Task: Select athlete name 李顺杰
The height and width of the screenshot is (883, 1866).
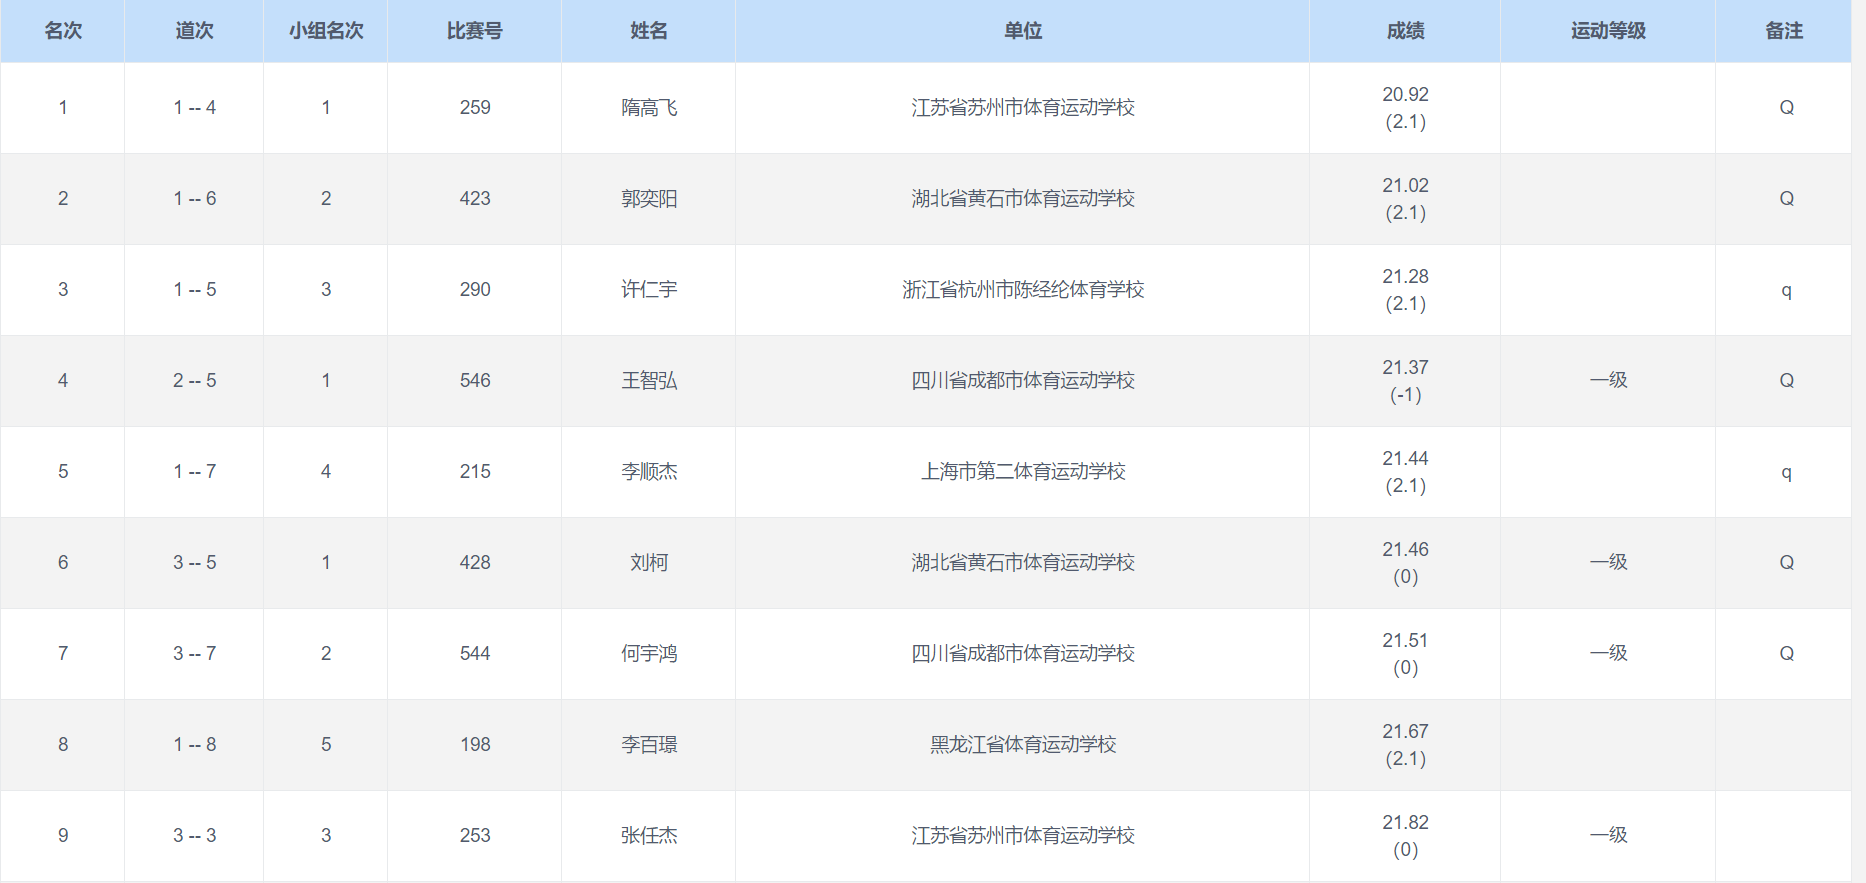Action: [x=649, y=472]
